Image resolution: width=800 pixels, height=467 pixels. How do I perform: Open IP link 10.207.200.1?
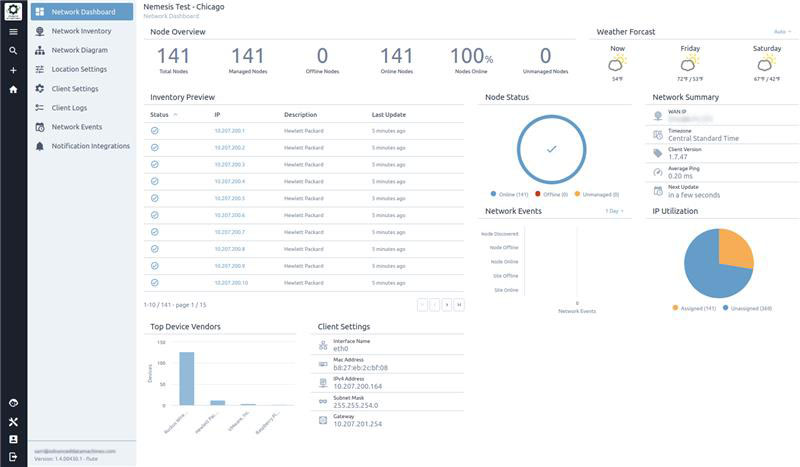pyautogui.click(x=229, y=131)
